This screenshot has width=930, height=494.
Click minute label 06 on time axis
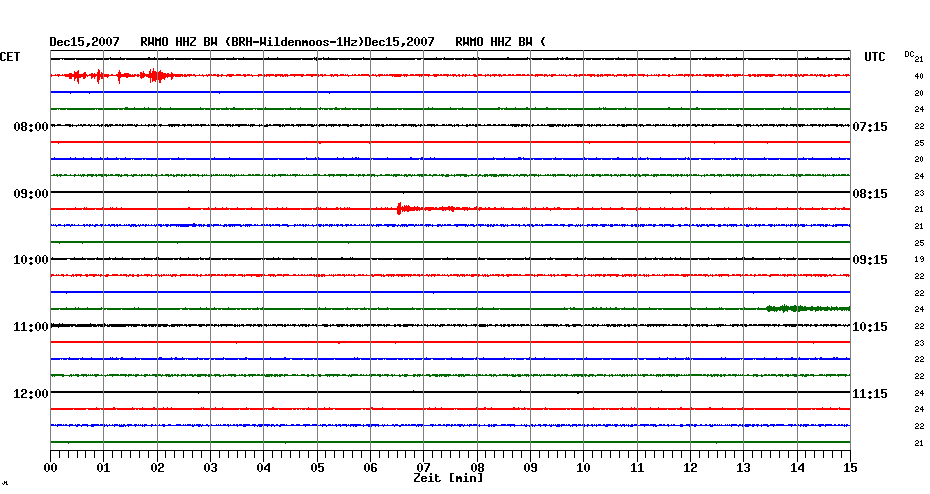(x=370, y=467)
